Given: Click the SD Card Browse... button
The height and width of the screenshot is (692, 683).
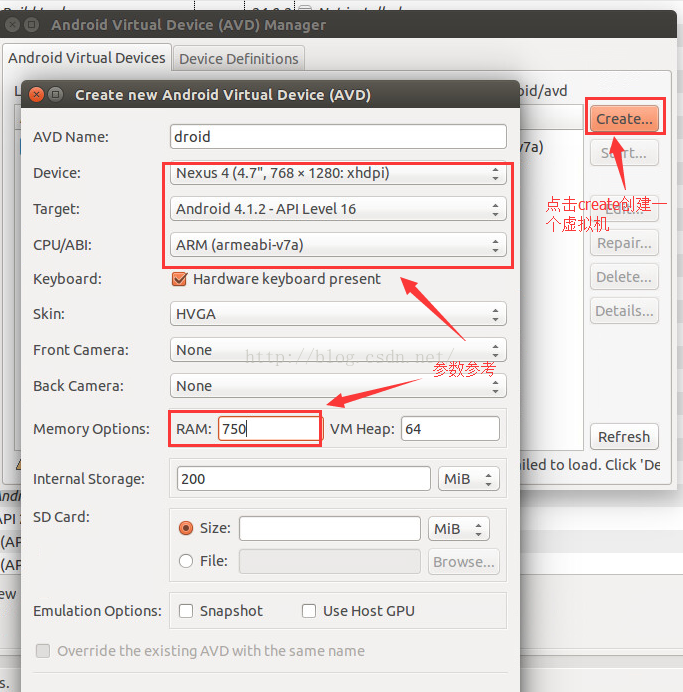Looking at the screenshot, I should click(x=463, y=562).
